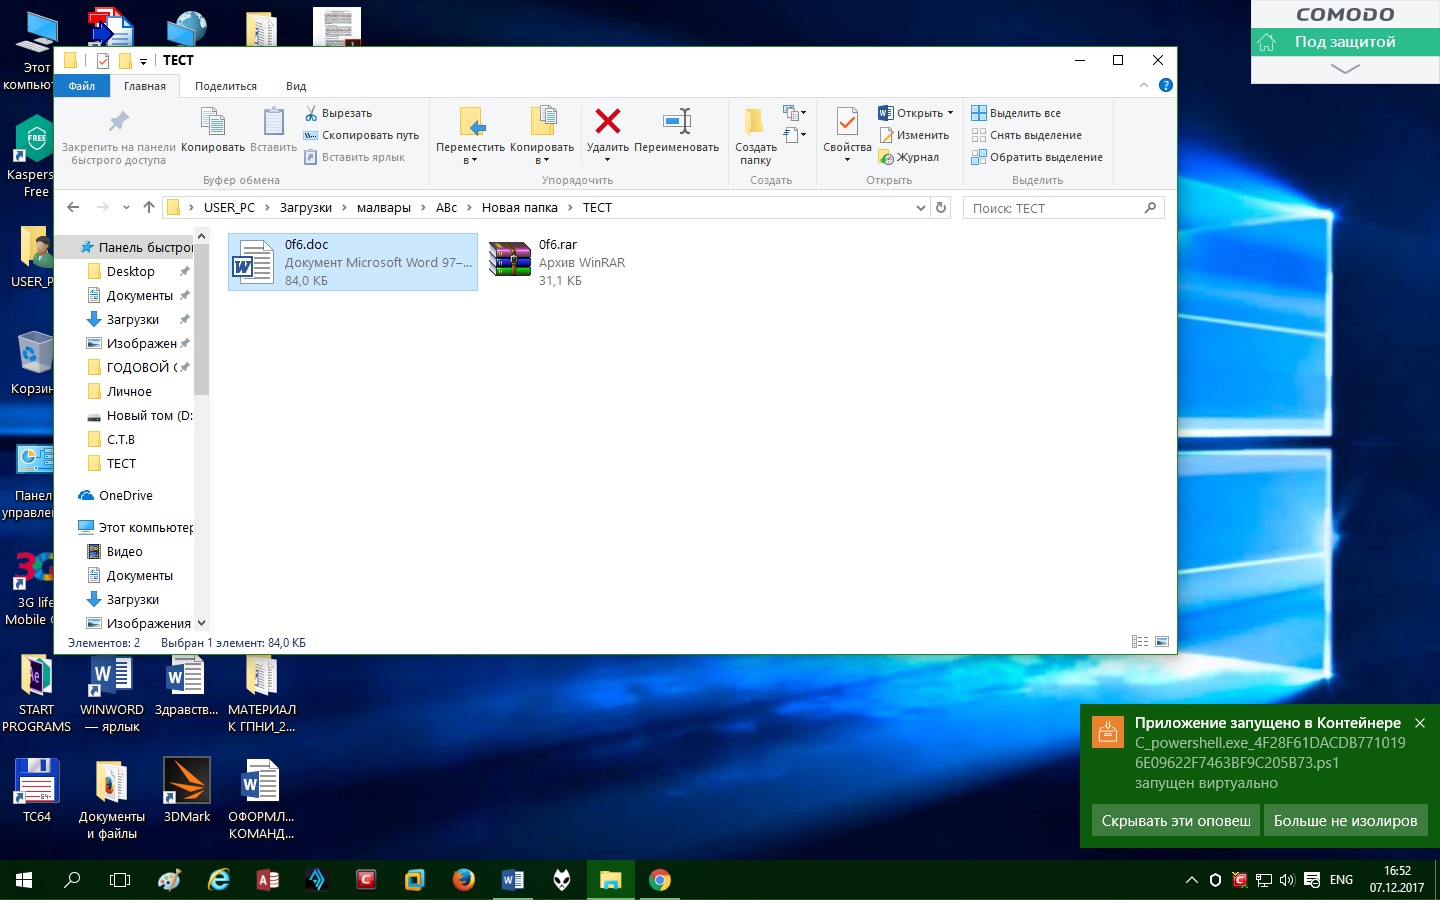Image resolution: width=1440 pixels, height=900 pixels.
Task: Switch to the View (Вид) ribbon tab
Action: 296,86
